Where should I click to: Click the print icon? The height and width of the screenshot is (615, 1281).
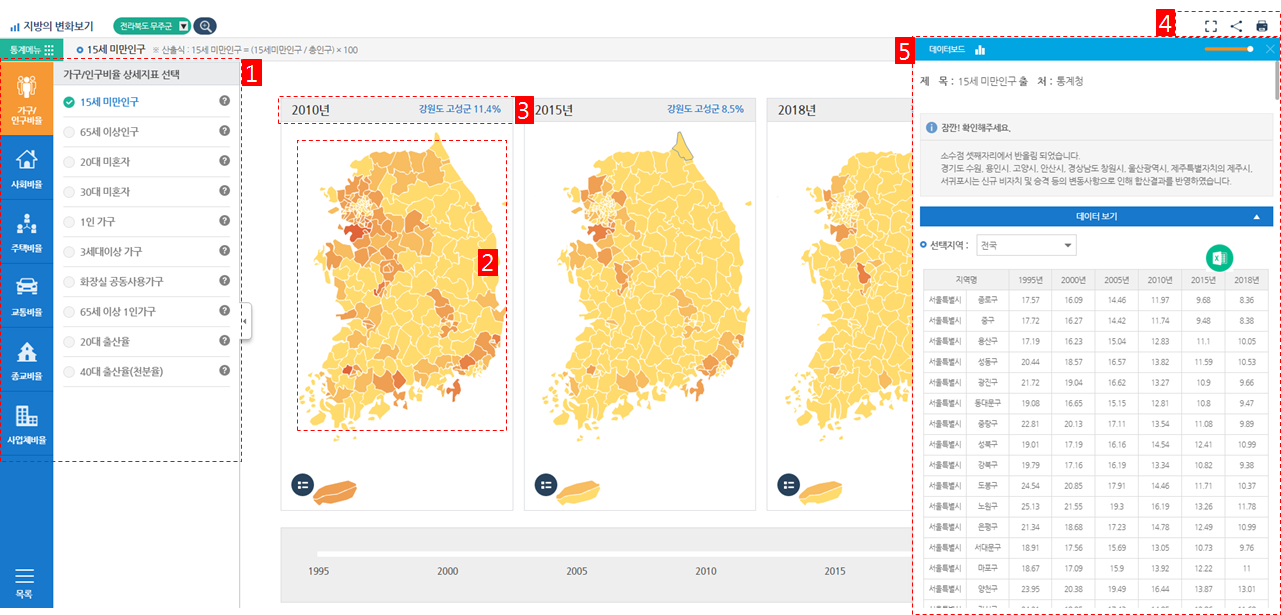tap(1262, 26)
